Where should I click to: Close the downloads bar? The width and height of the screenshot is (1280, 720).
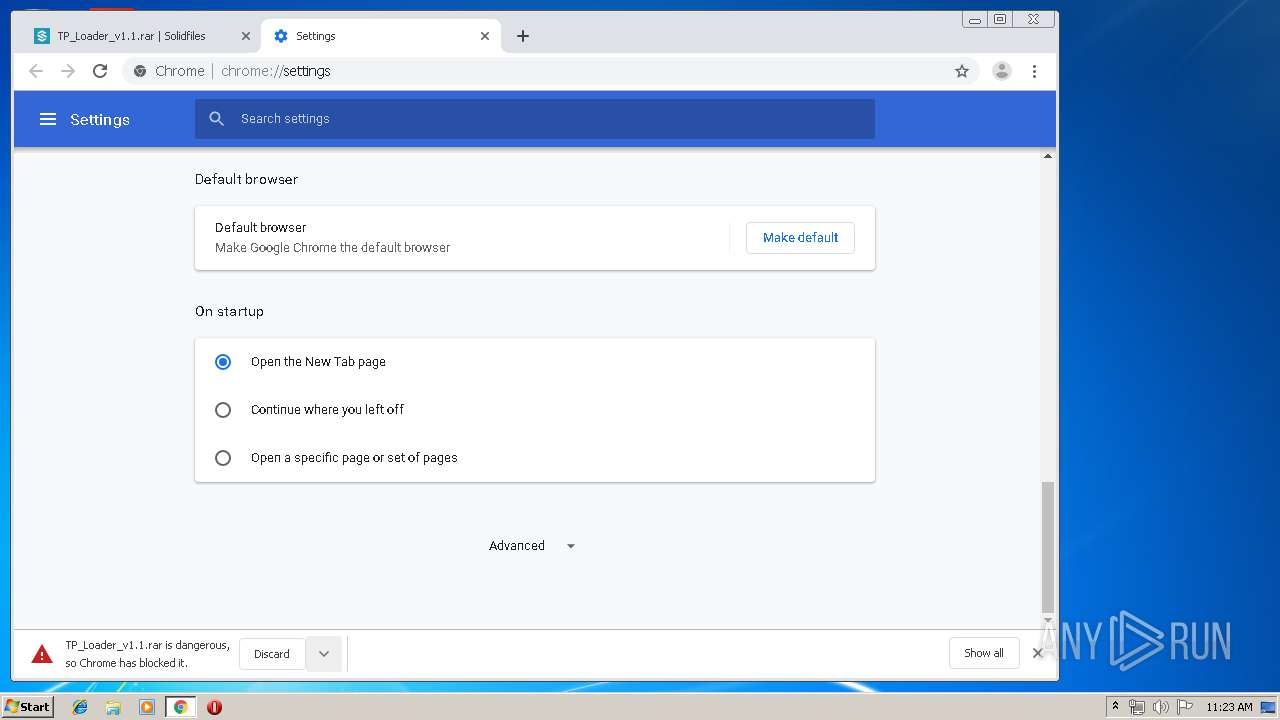pos(1037,653)
